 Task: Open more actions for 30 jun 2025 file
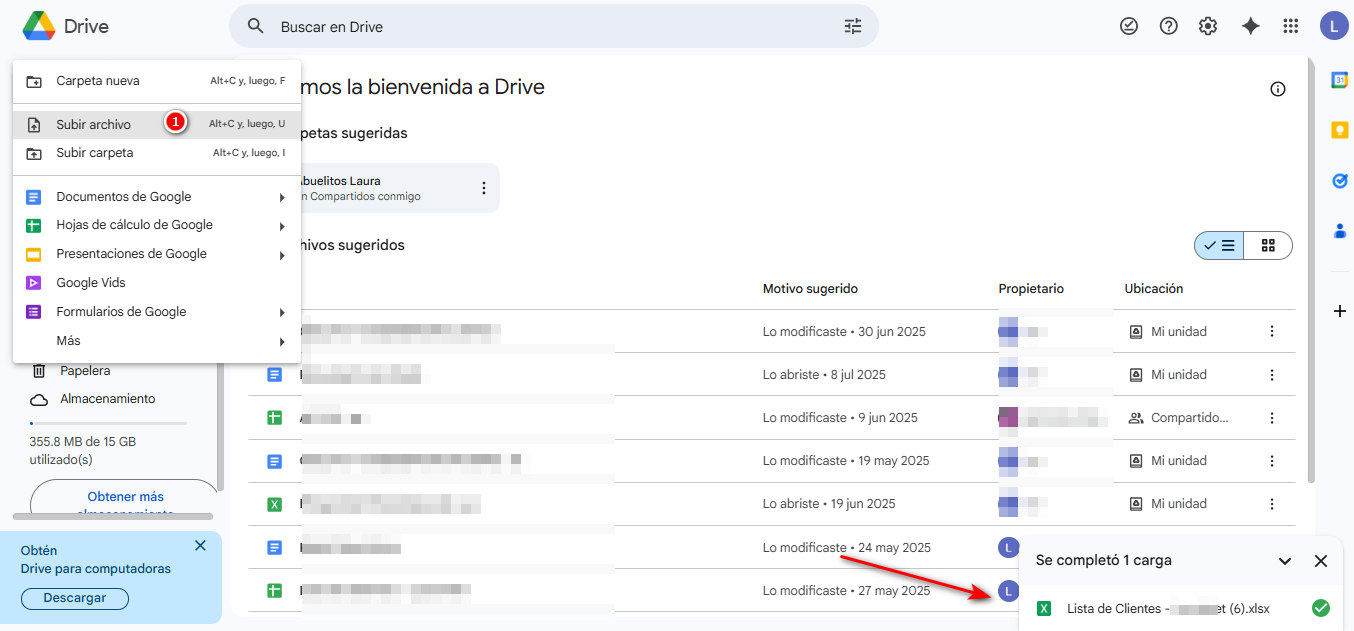coord(1272,331)
